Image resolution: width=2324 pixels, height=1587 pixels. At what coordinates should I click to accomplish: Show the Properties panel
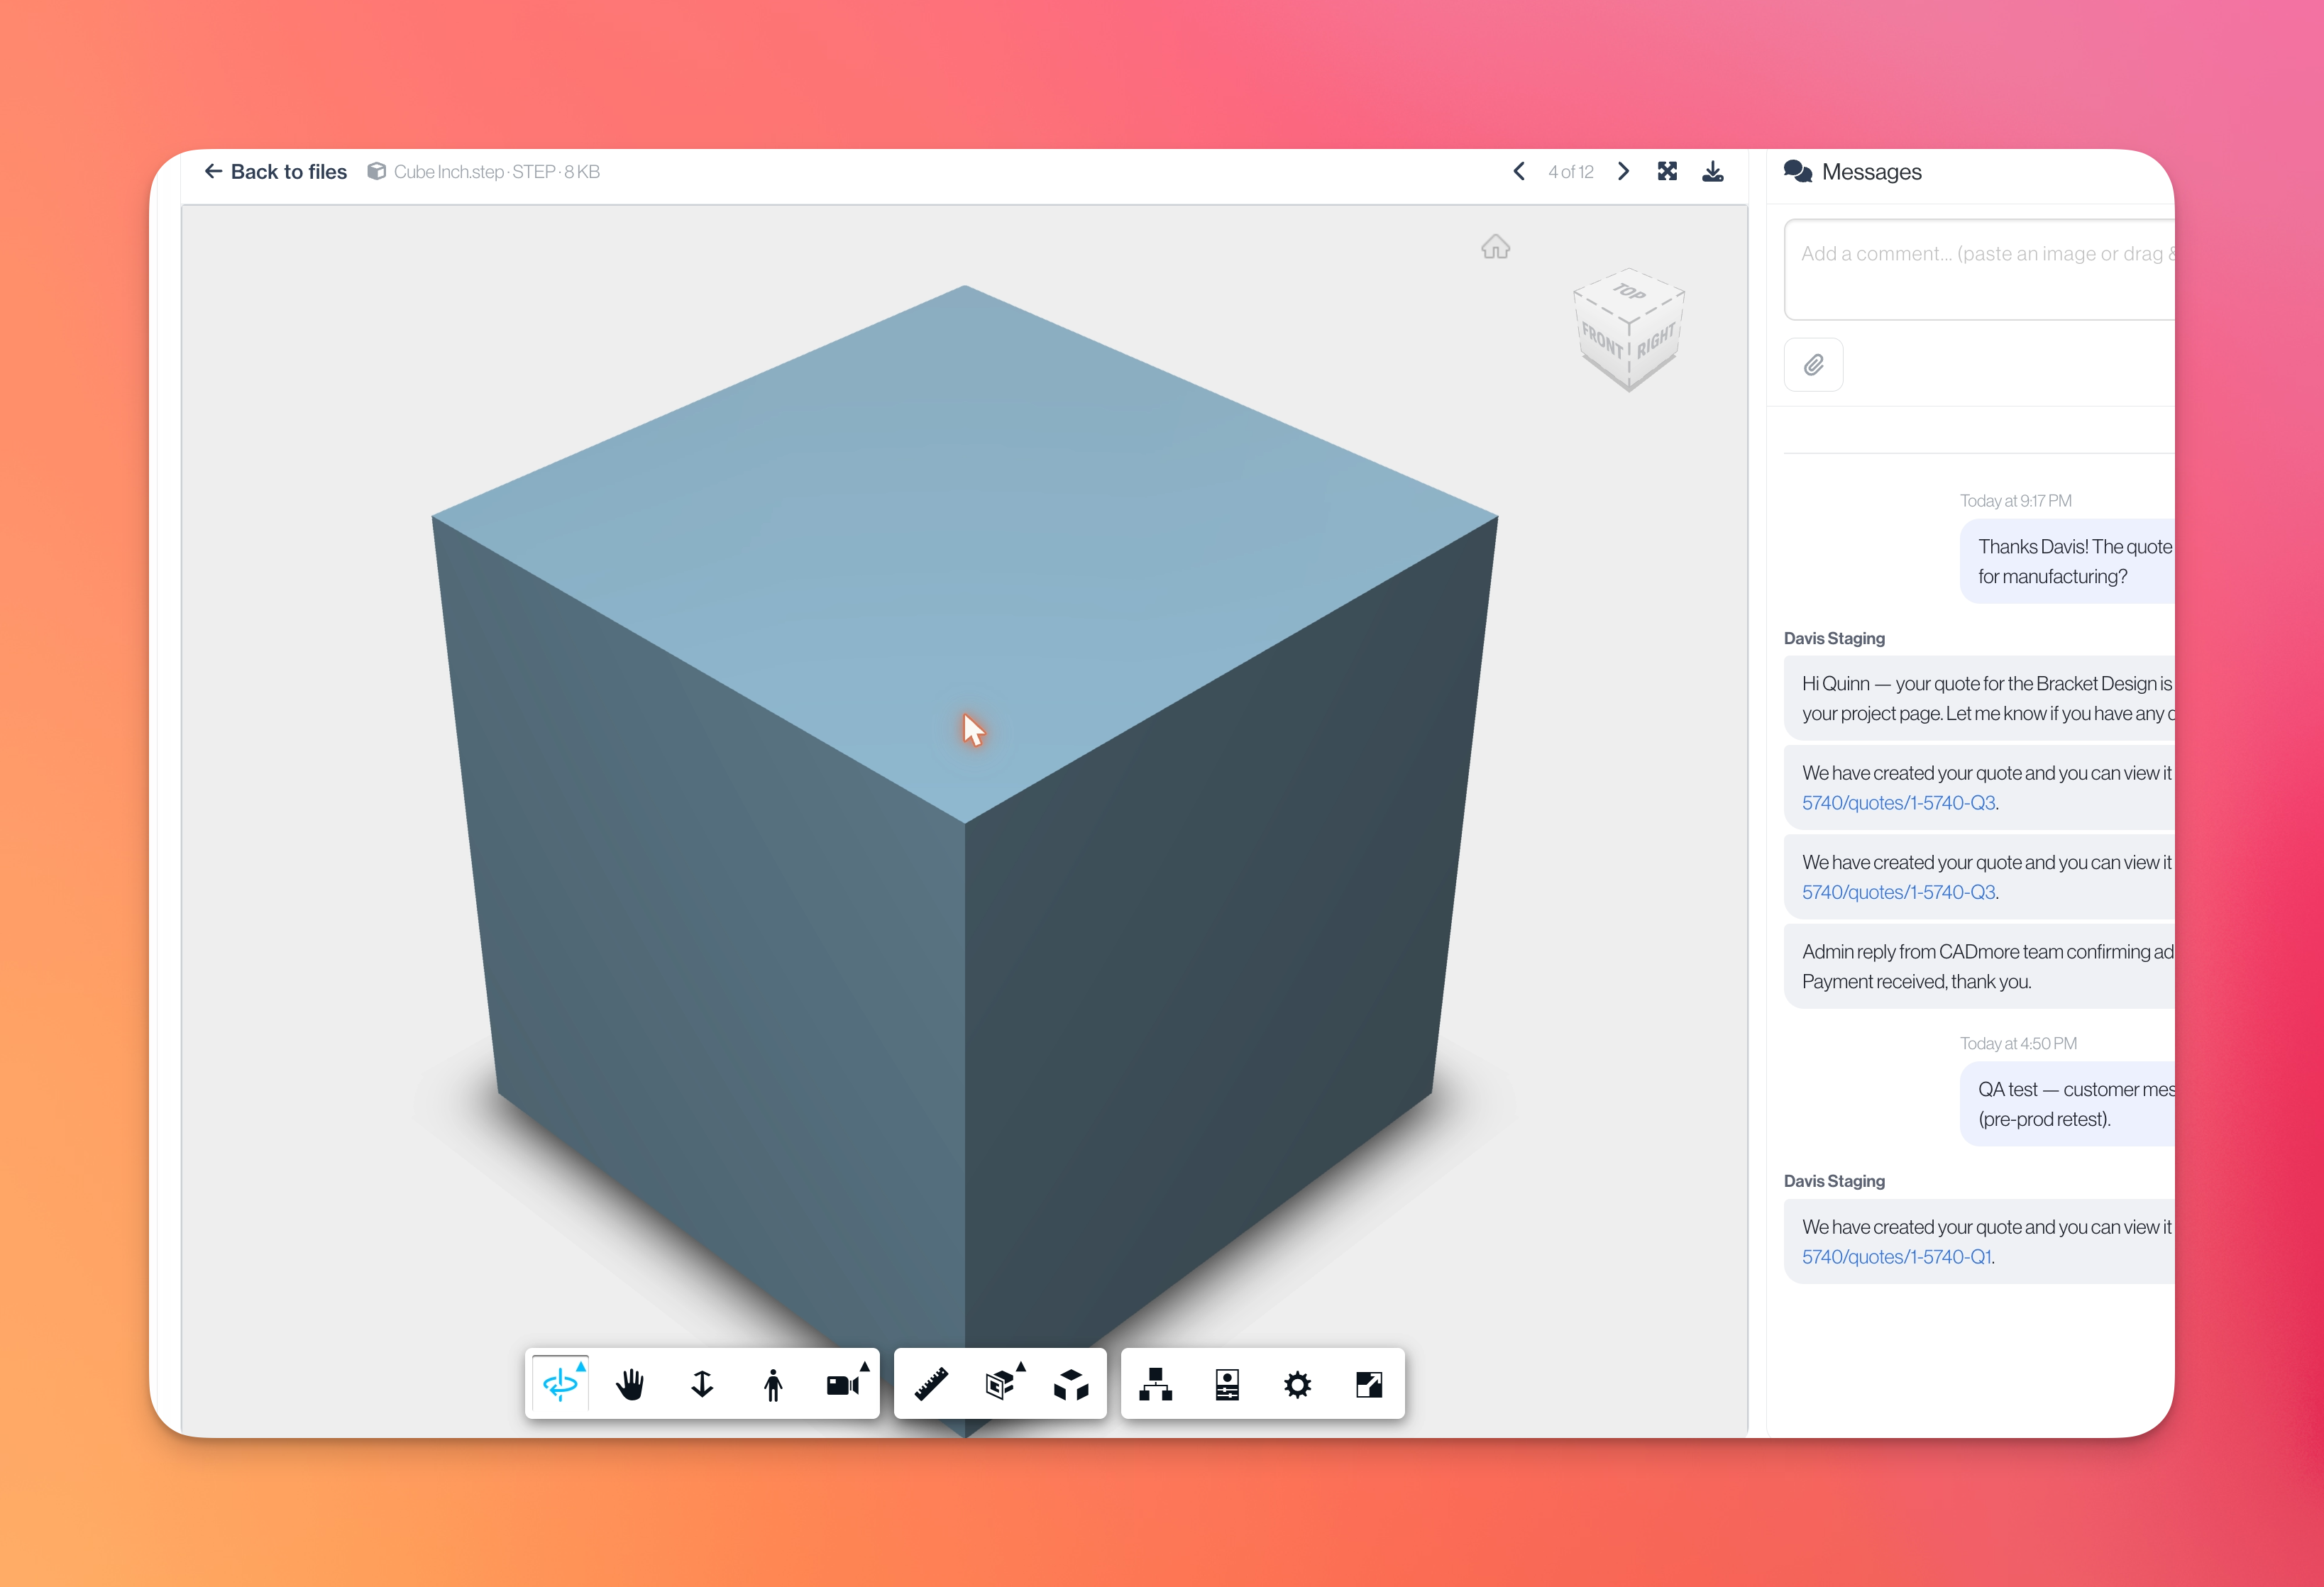[x=1227, y=1384]
